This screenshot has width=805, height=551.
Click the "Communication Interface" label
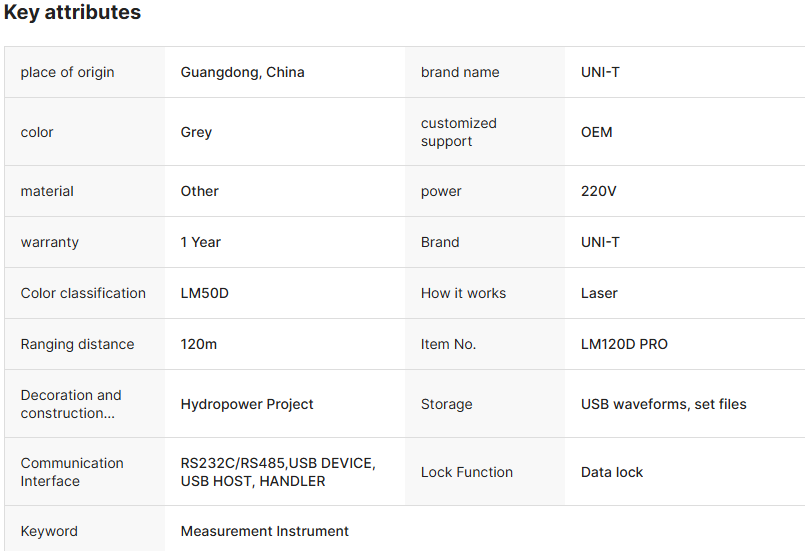pyautogui.click(x=72, y=472)
